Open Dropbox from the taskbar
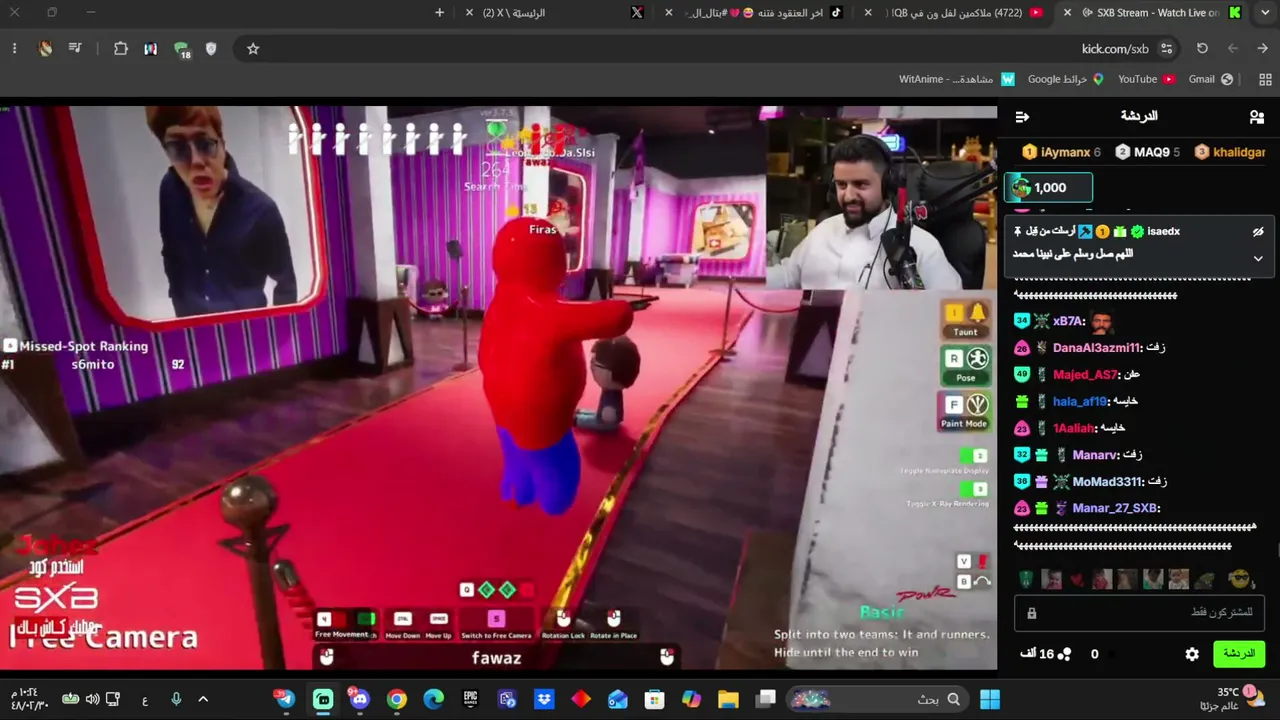Screen dimensions: 1280x720 tap(545, 699)
